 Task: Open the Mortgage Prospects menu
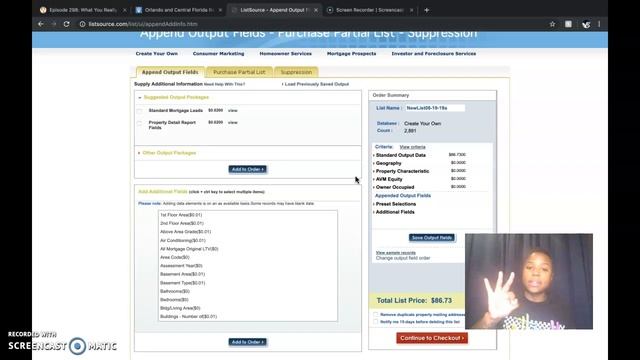point(351,53)
